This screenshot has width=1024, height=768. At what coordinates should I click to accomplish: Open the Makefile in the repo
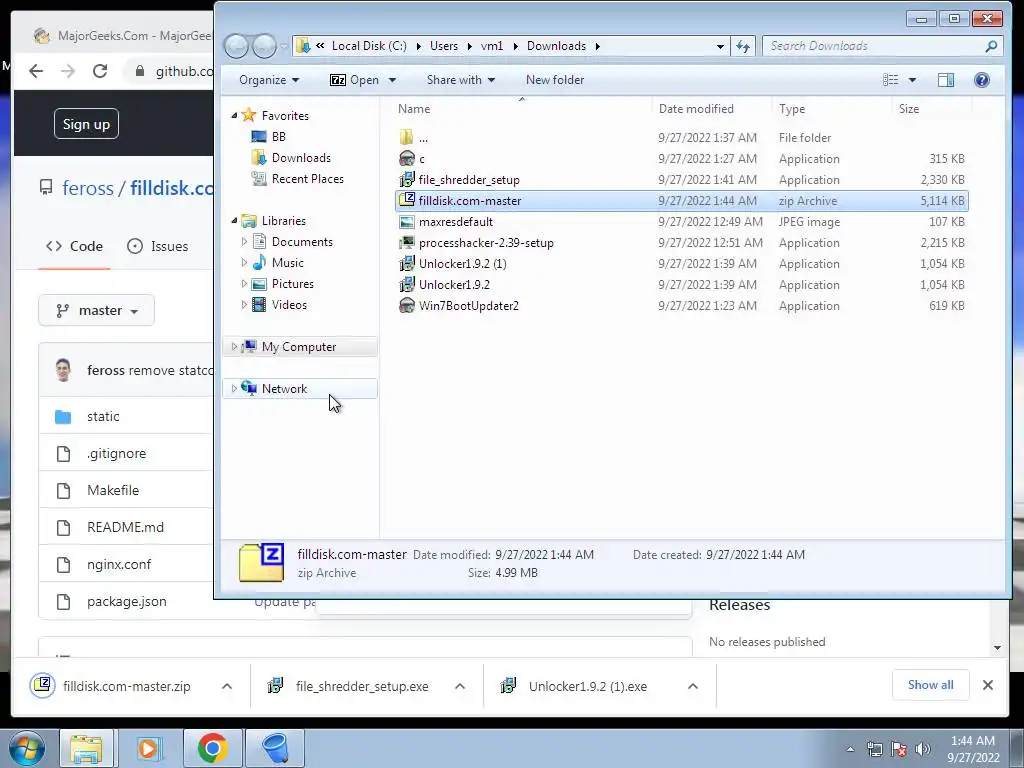point(113,490)
